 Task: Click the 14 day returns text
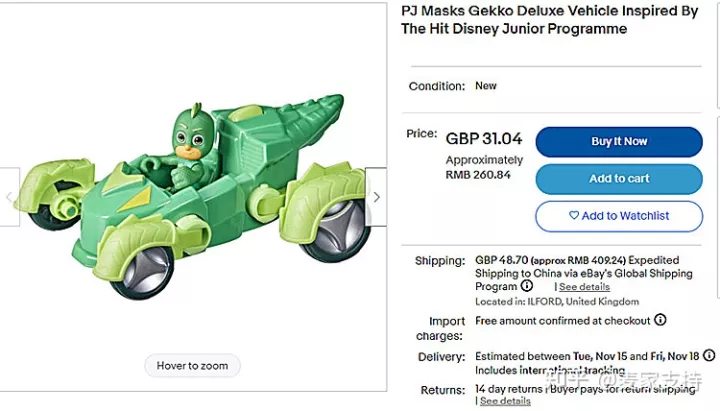pos(509,388)
